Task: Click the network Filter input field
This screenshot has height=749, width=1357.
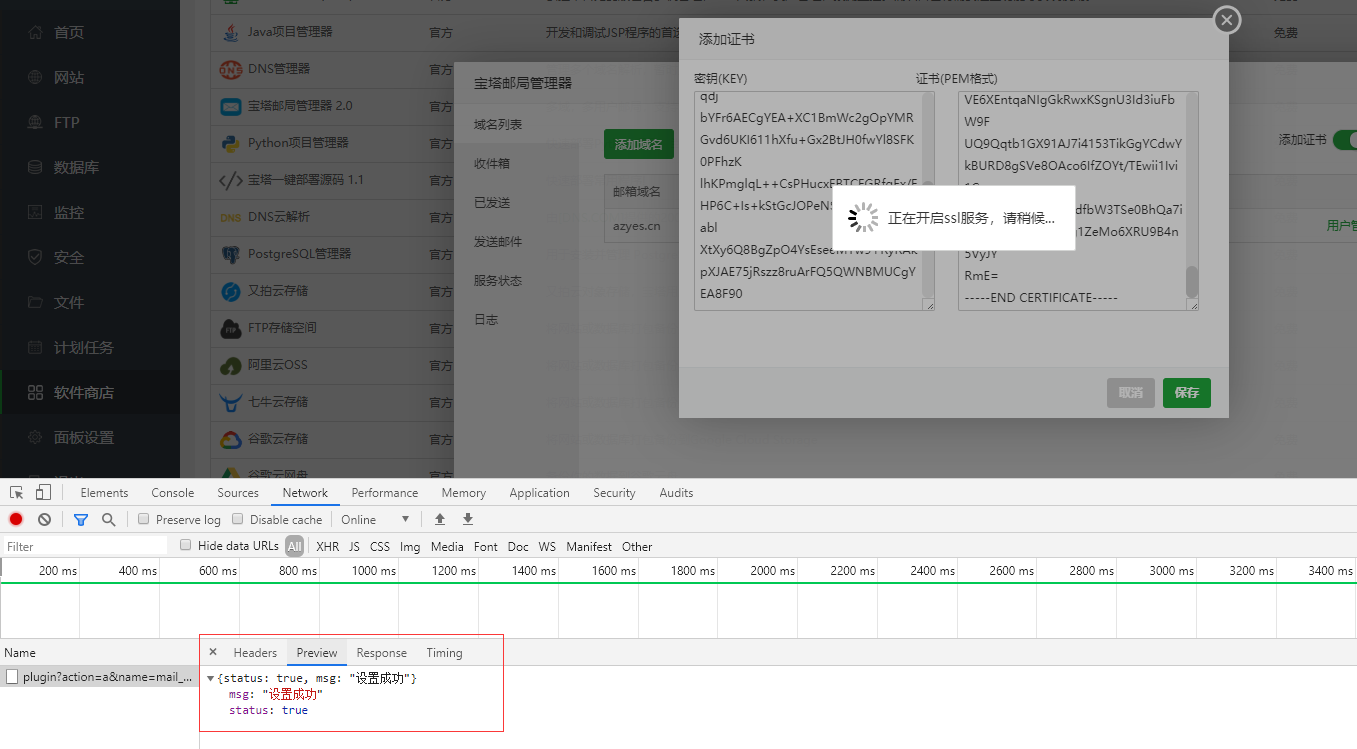Action: 85,546
